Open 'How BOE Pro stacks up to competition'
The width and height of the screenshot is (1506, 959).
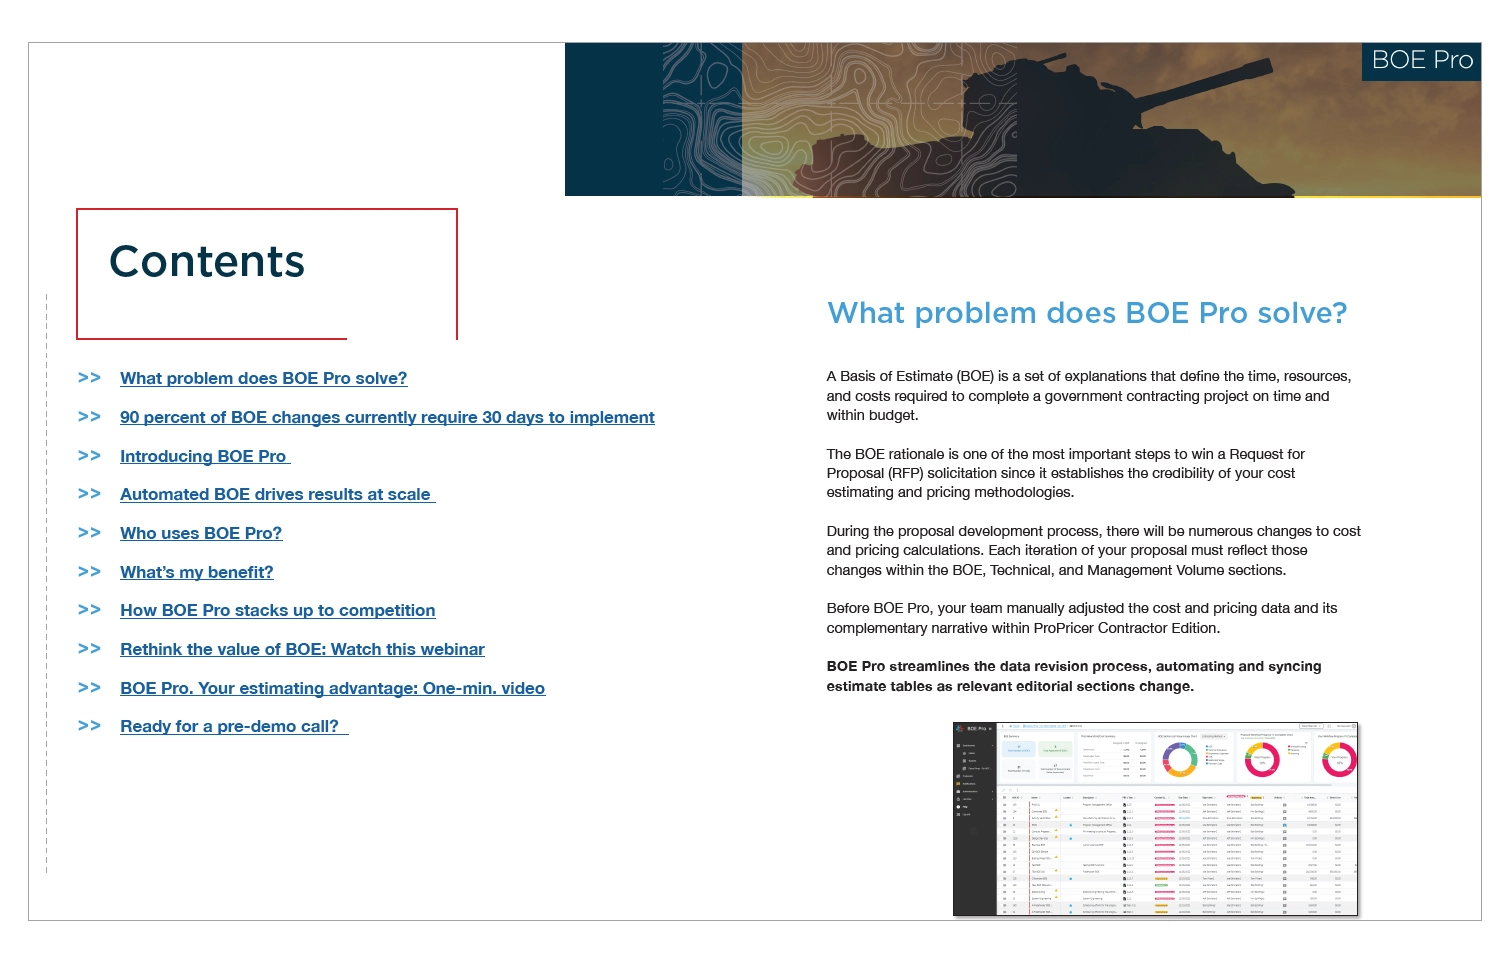pyautogui.click(x=278, y=611)
